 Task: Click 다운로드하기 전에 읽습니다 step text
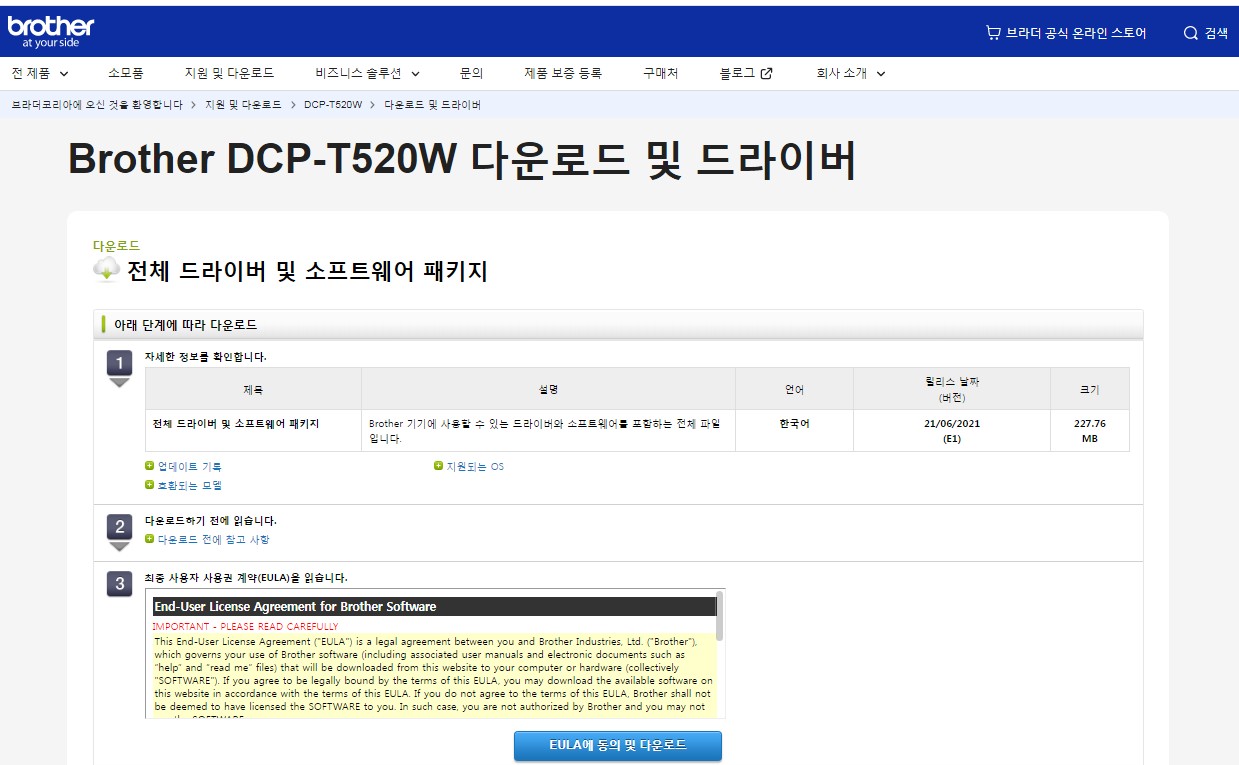click(211, 520)
